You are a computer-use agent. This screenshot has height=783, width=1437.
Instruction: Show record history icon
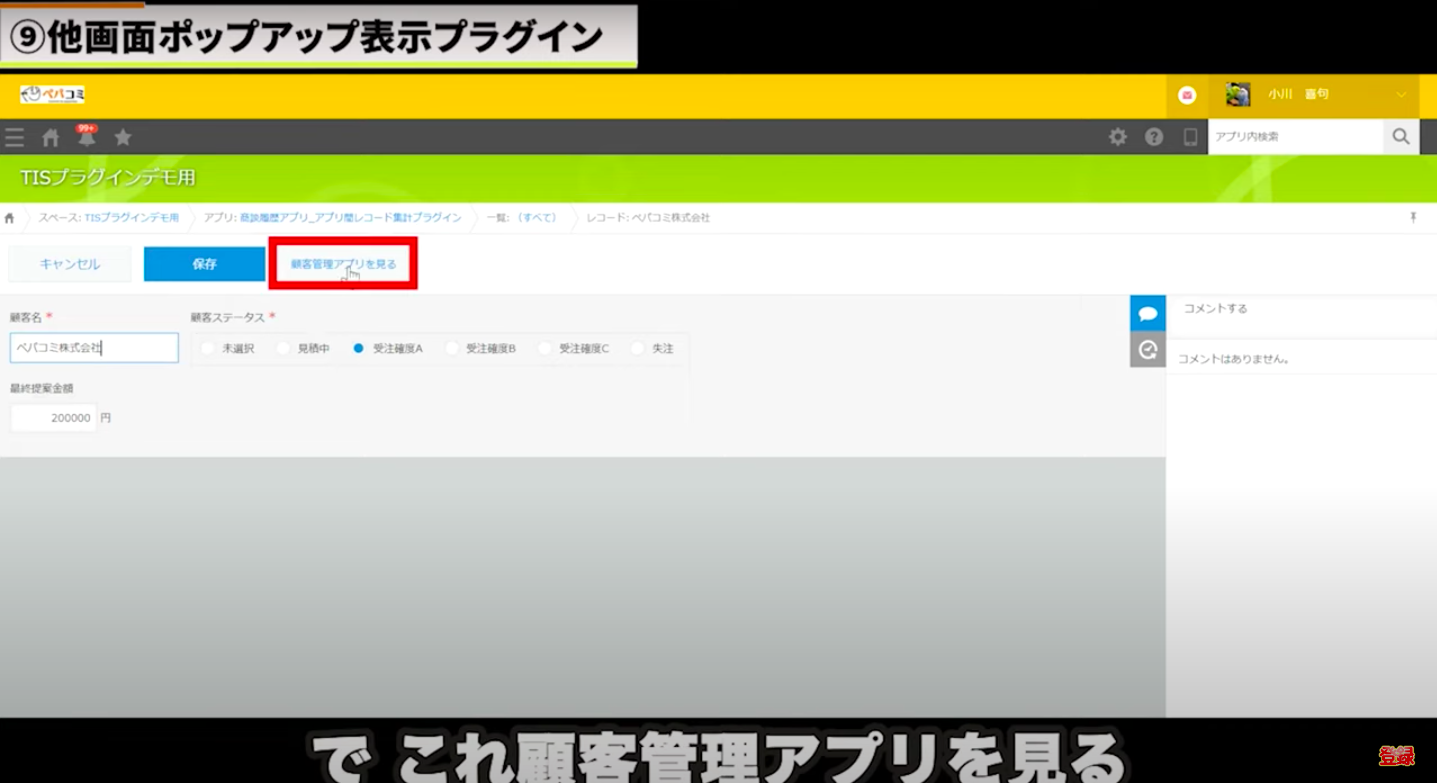pyautogui.click(x=1147, y=350)
